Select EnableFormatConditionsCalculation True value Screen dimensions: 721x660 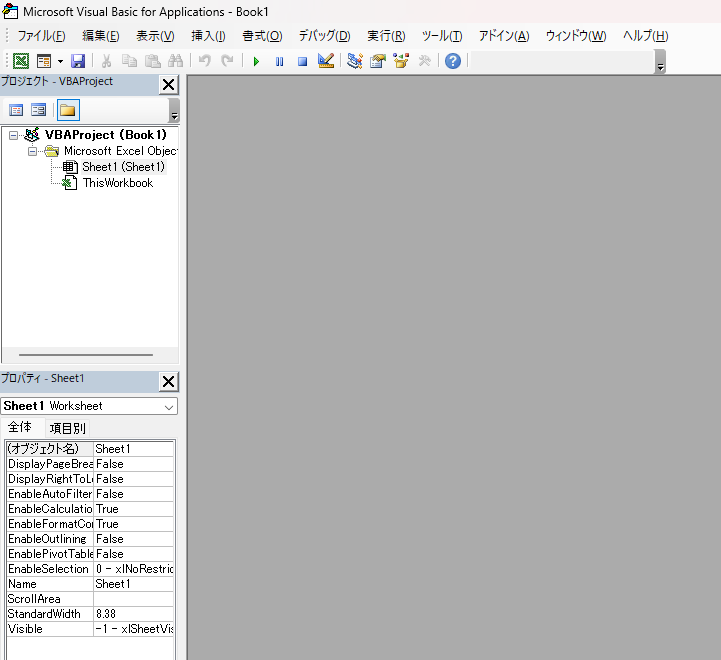(133, 524)
